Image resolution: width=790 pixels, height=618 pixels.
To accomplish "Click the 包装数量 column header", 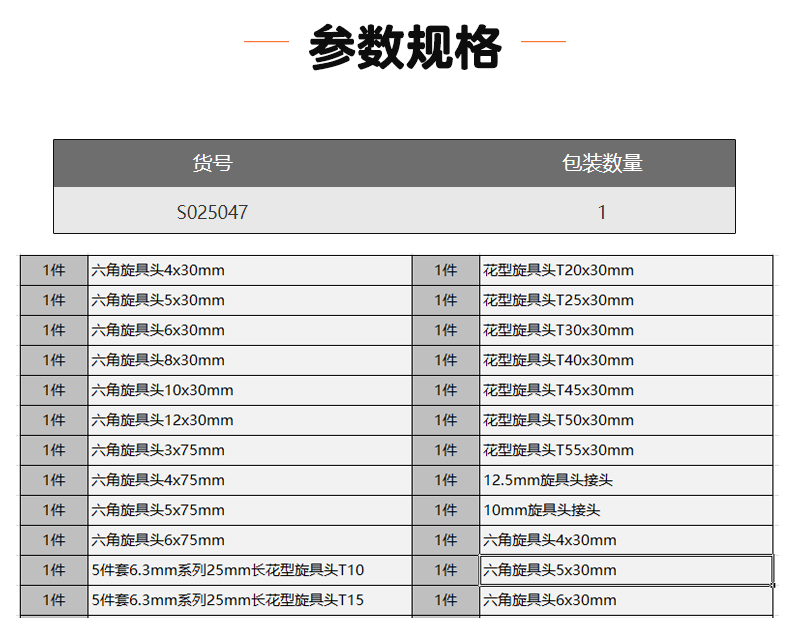I will point(602,163).
